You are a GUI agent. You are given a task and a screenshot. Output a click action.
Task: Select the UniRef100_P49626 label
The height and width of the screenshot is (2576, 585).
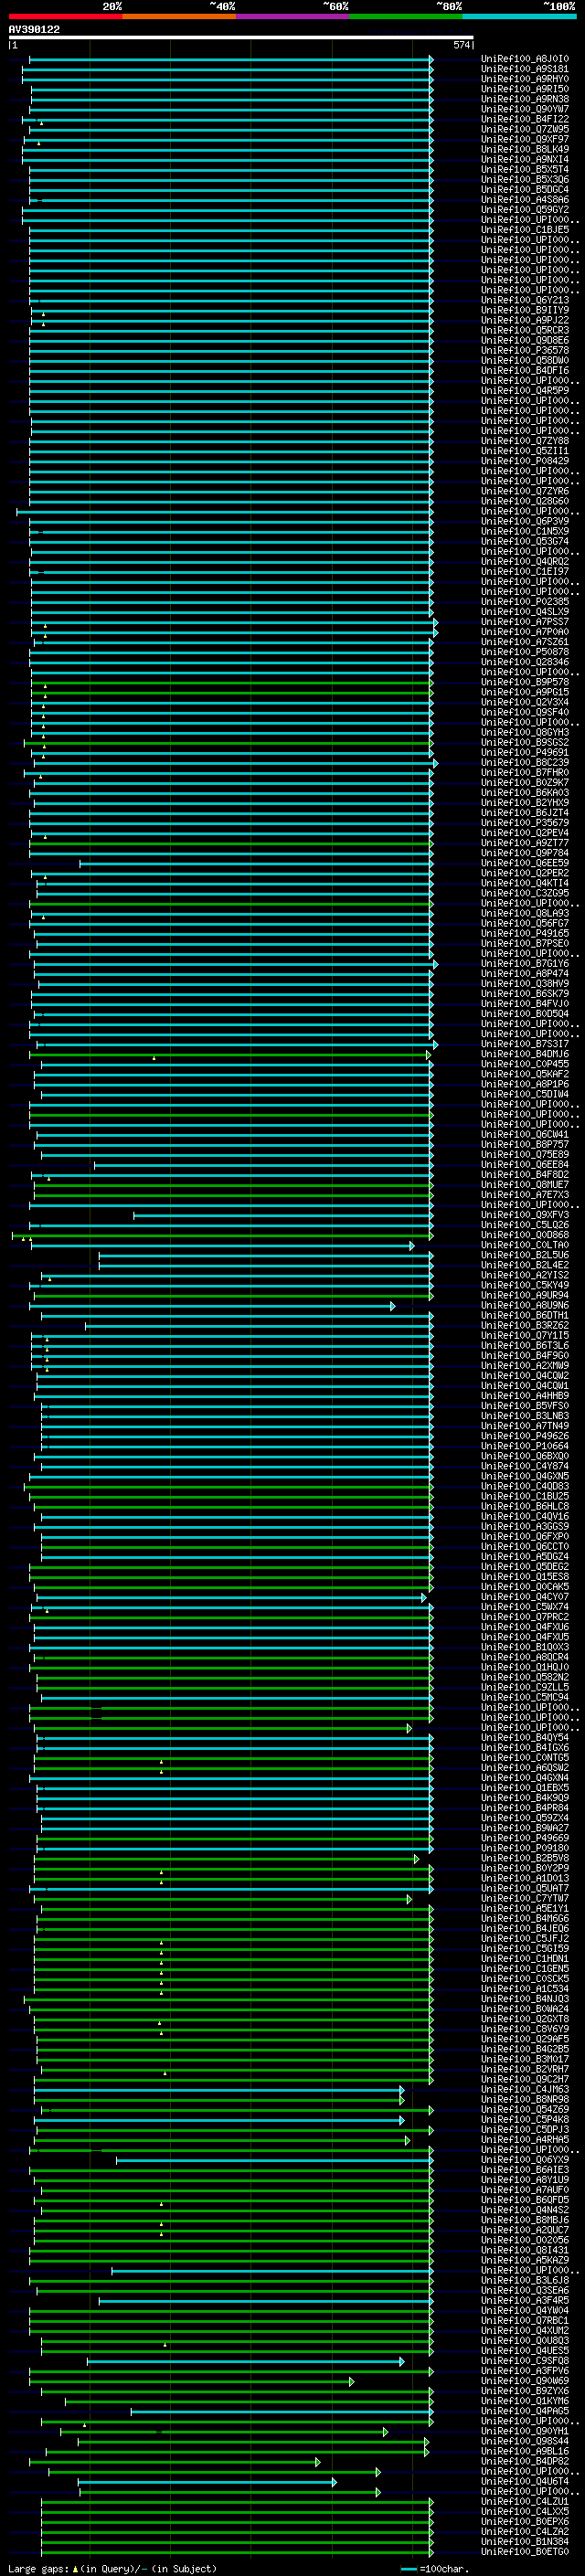click(525, 1436)
